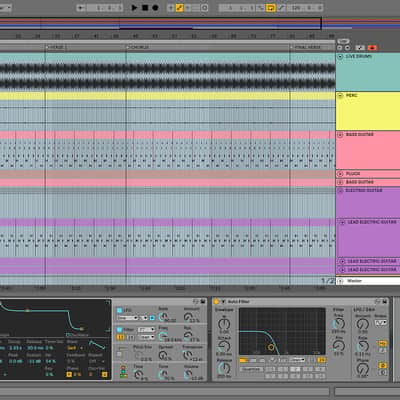Open the Auto Filter LFO Shape dropdown
This screenshot has width=400, height=400.
coord(381,323)
